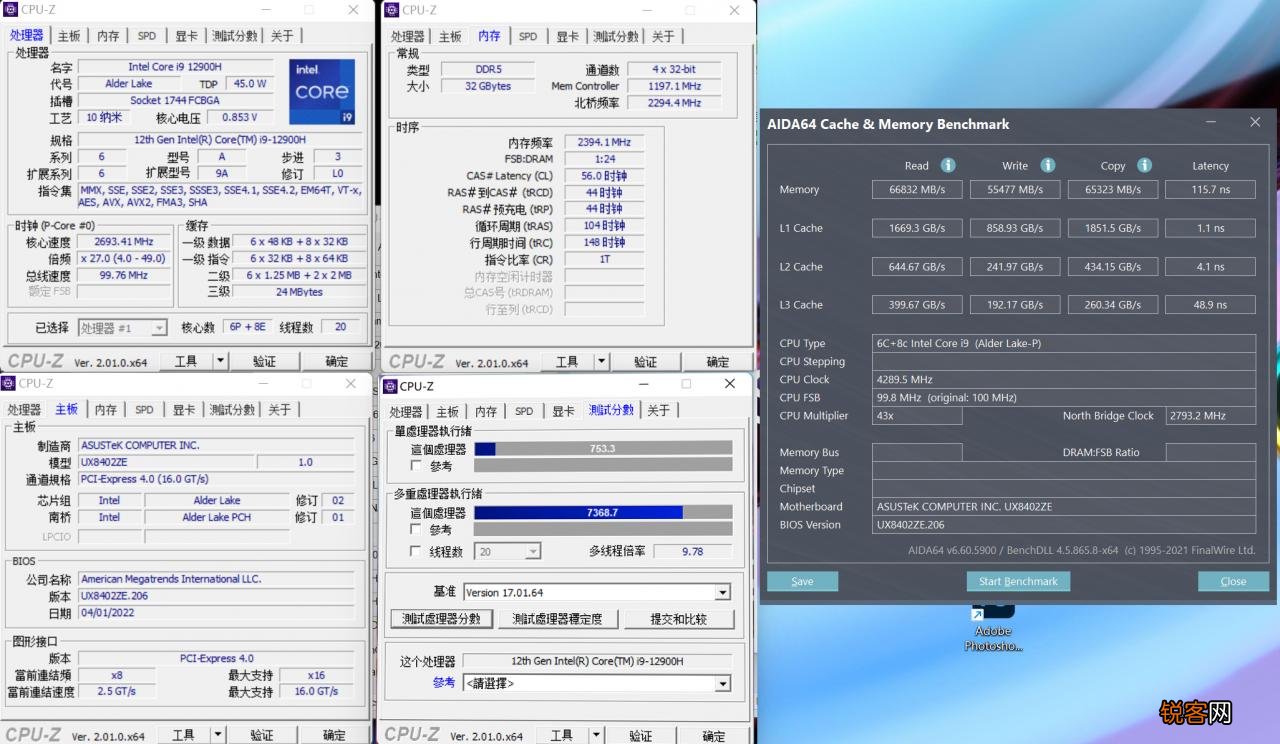
Task: Click the 工具 button in the mainboard CPU-Z window
Action: pos(183,735)
